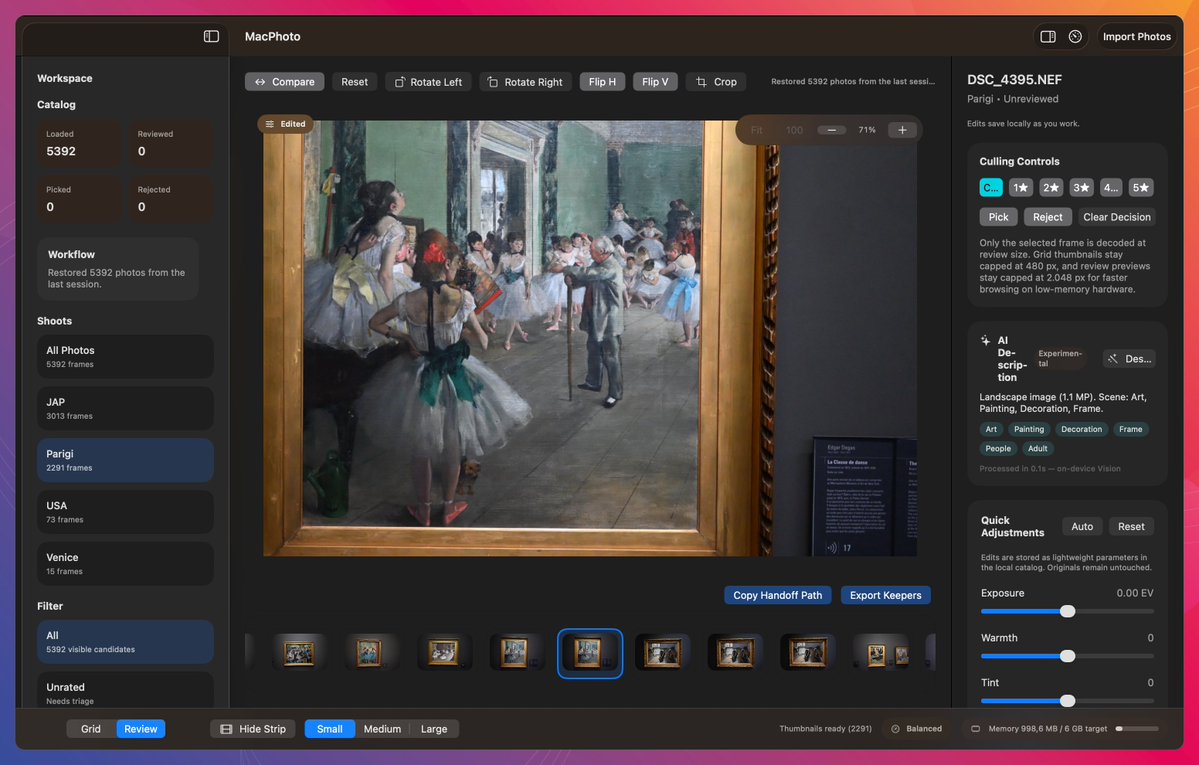Click the Adult tag chip
This screenshot has width=1199, height=765.
[1038, 448]
